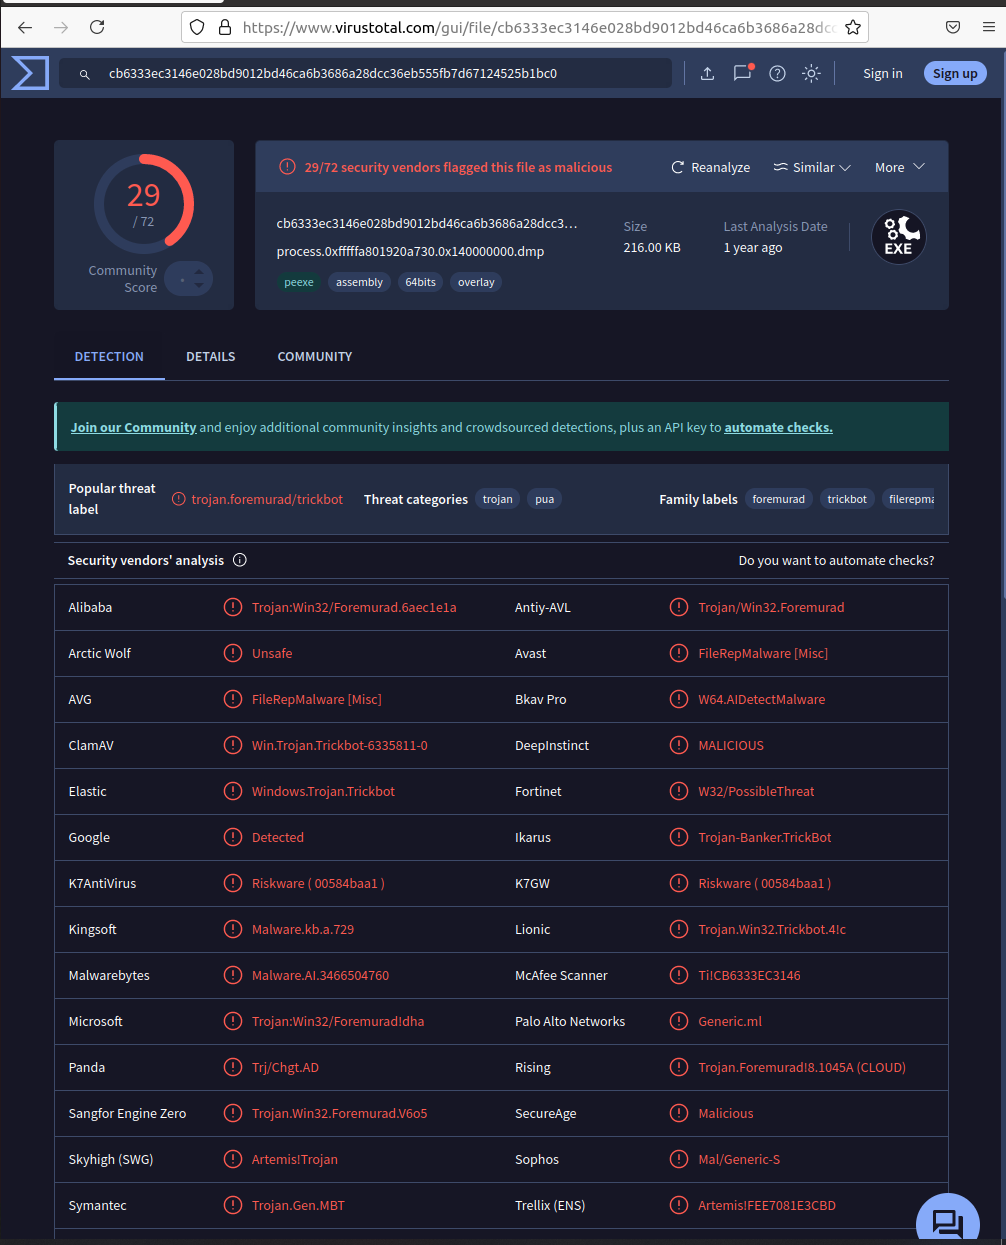Viewport: 1006px width, 1245px height.
Task: Open the browser hamburger menu
Action: [989, 27]
